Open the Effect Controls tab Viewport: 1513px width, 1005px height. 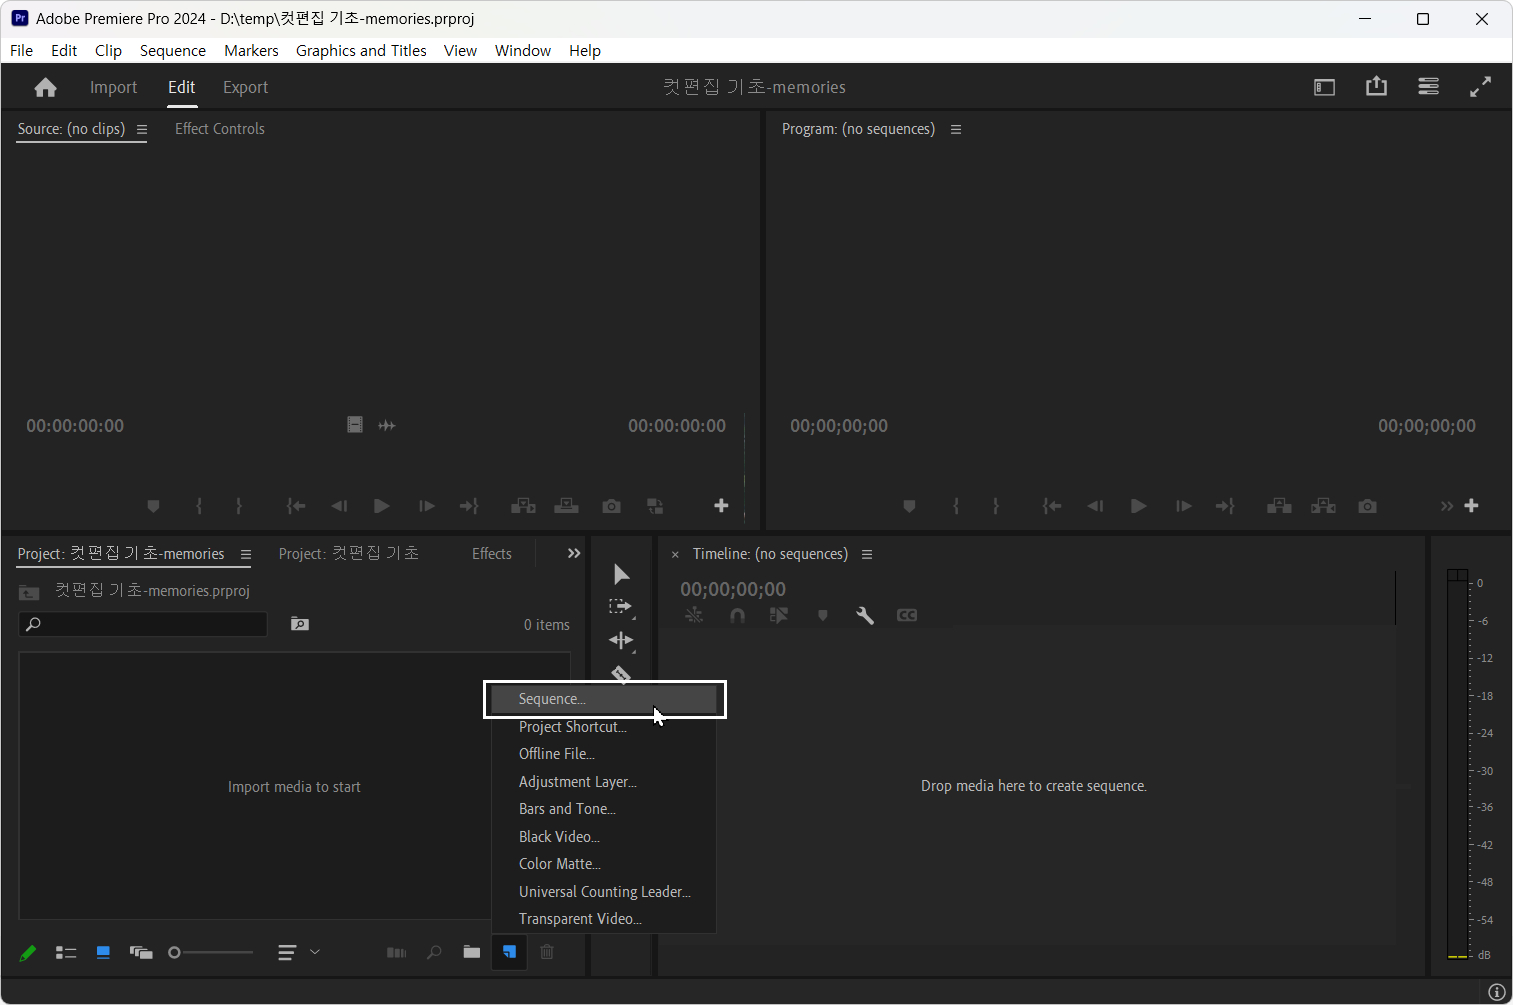(x=220, y=129)
